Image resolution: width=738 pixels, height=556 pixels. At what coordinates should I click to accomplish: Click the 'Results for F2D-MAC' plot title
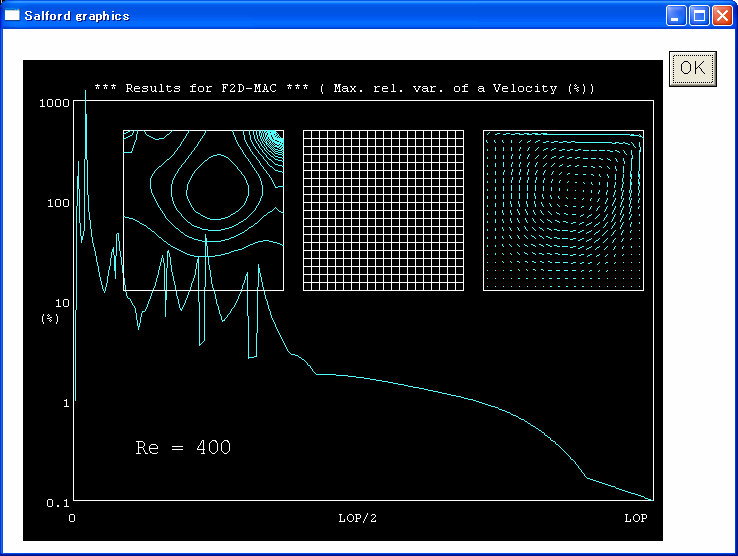tap(345, 89)
